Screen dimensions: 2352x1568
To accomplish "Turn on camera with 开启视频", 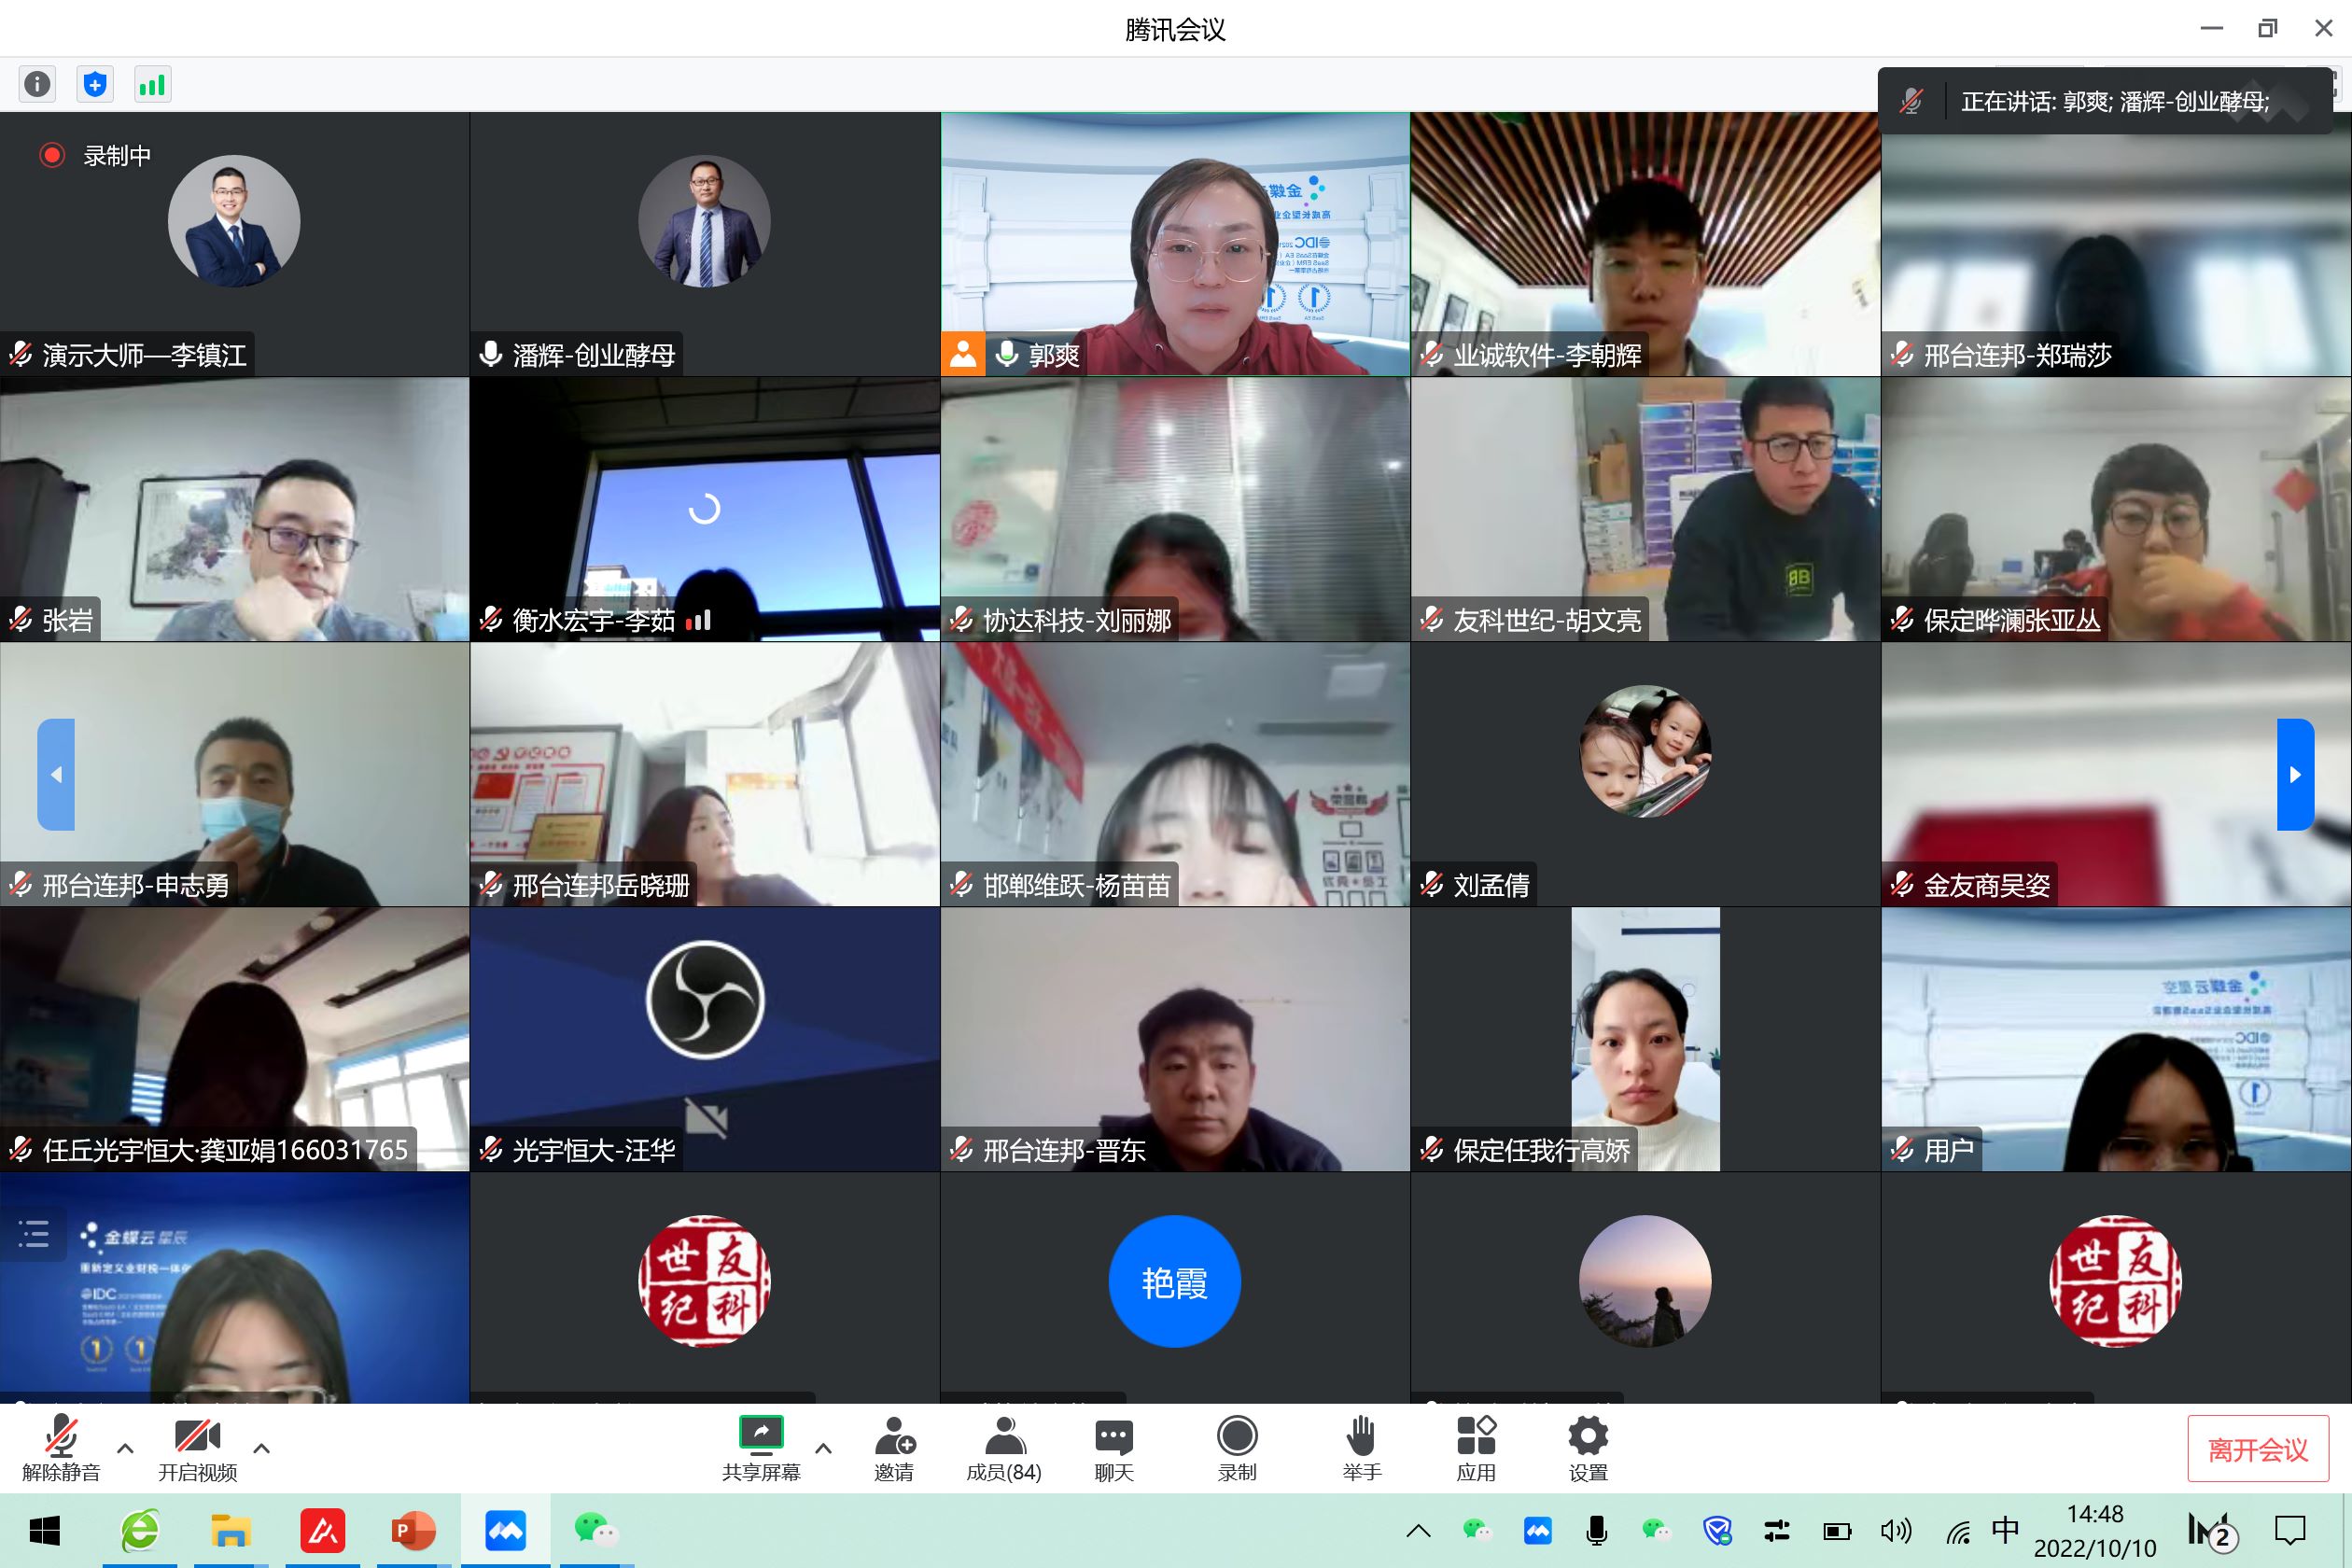I will 197,1448.
